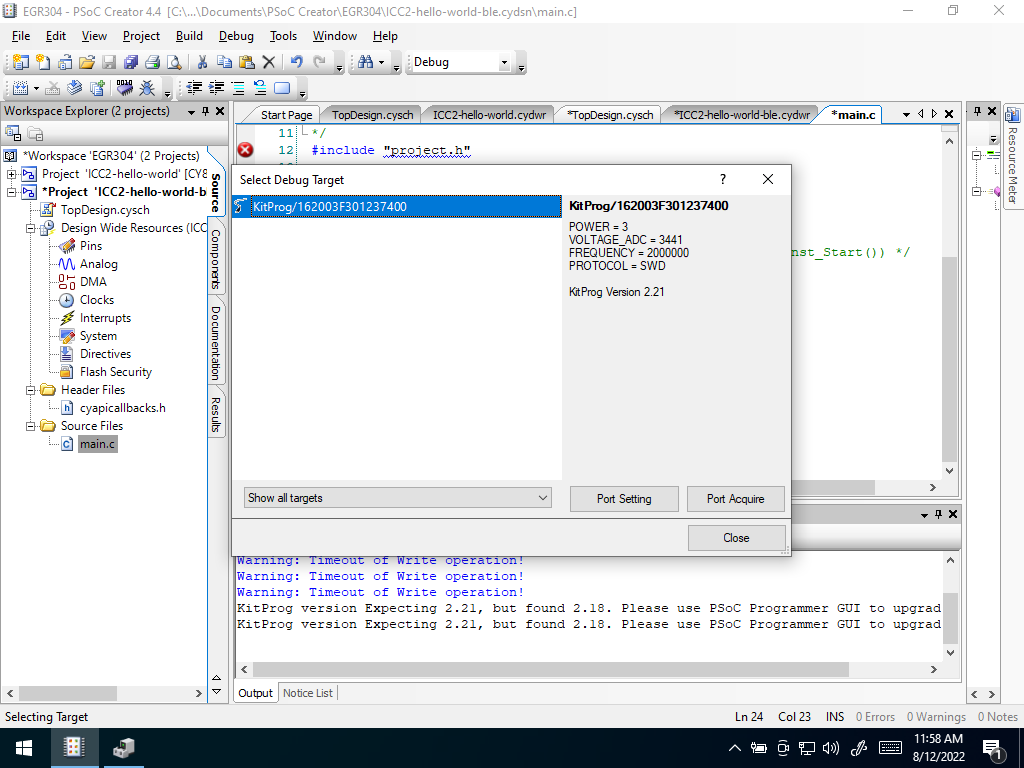Click the Copy toolbar icon

click(224, 62)
